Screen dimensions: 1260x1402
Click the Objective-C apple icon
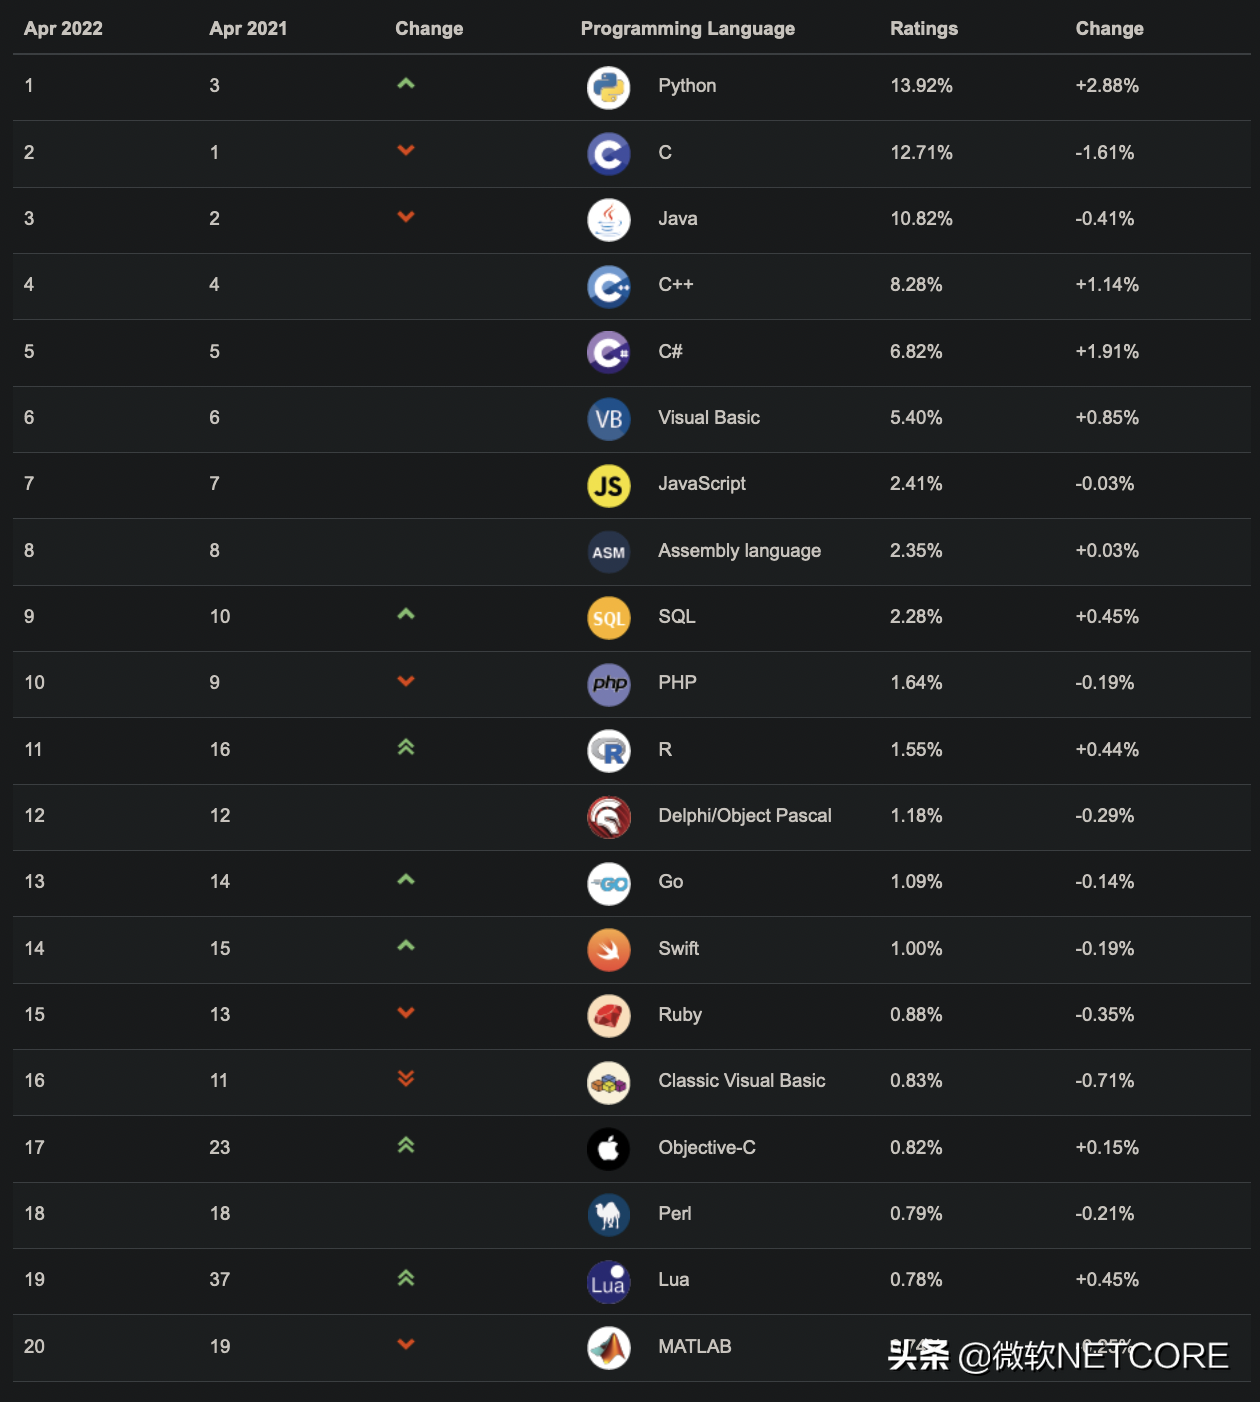coord(608,1149)
